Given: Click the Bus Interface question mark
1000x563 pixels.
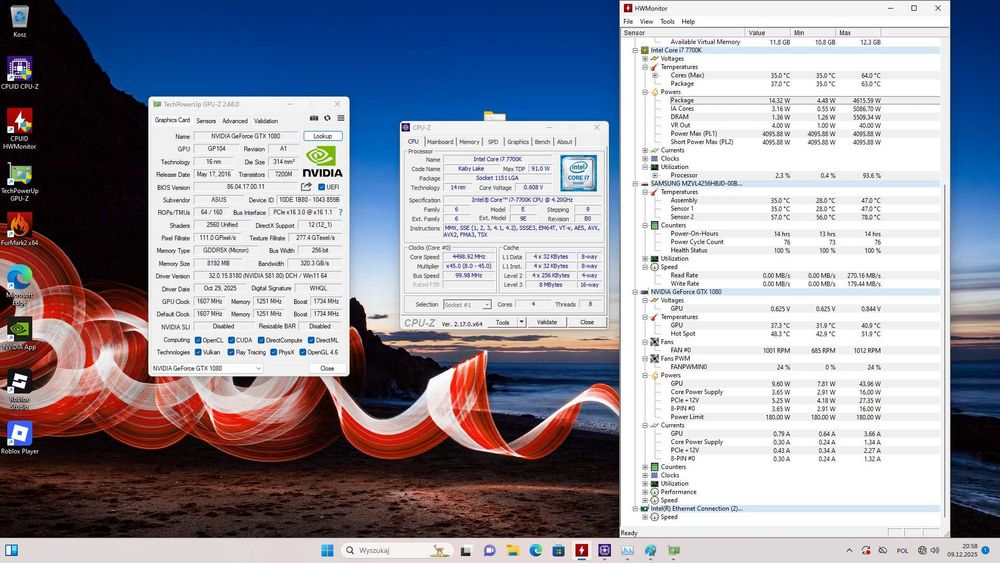Looking at the screenshot, I should coord(341,212).
